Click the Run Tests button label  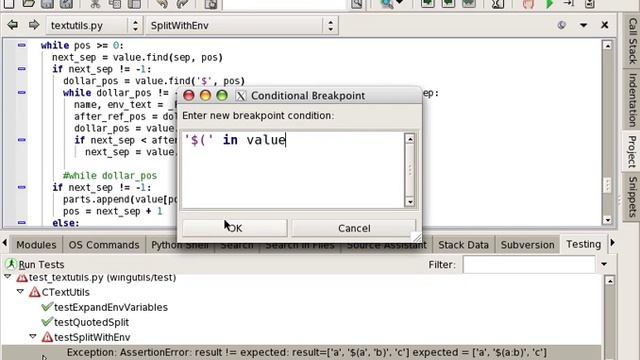pos(41,264)
